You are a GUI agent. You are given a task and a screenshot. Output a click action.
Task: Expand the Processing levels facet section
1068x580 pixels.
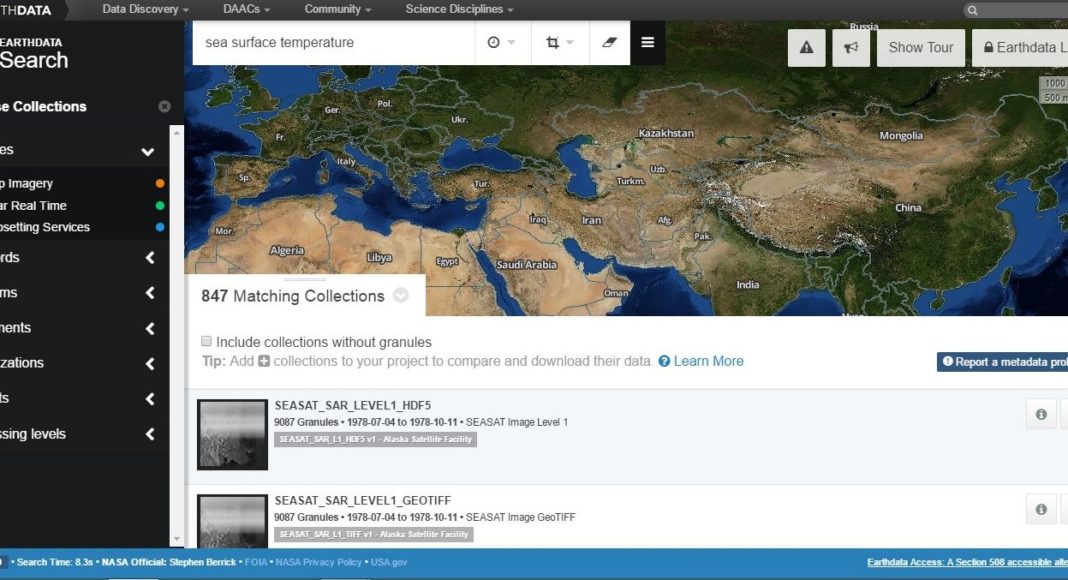[150, 434]
